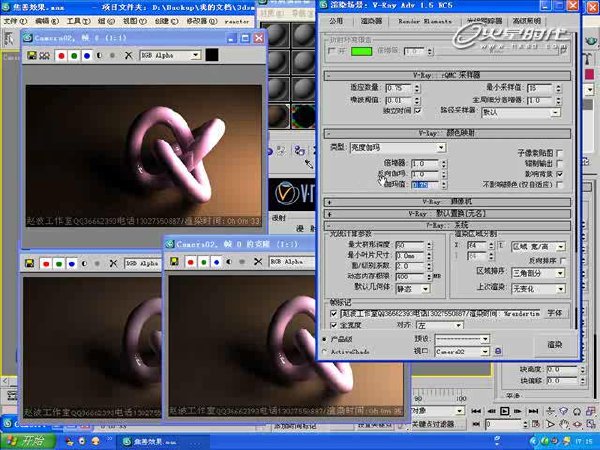Image resolution: width=600 pixels, height=450 pixels.
Task: Switch to the 公用 tab
Action: coord(336,21)
